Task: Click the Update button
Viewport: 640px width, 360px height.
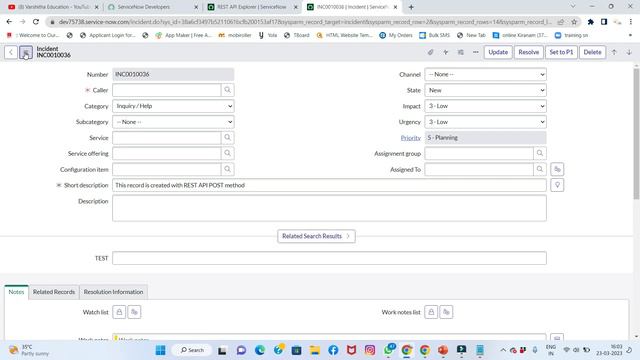Action: tap(498, 52)
